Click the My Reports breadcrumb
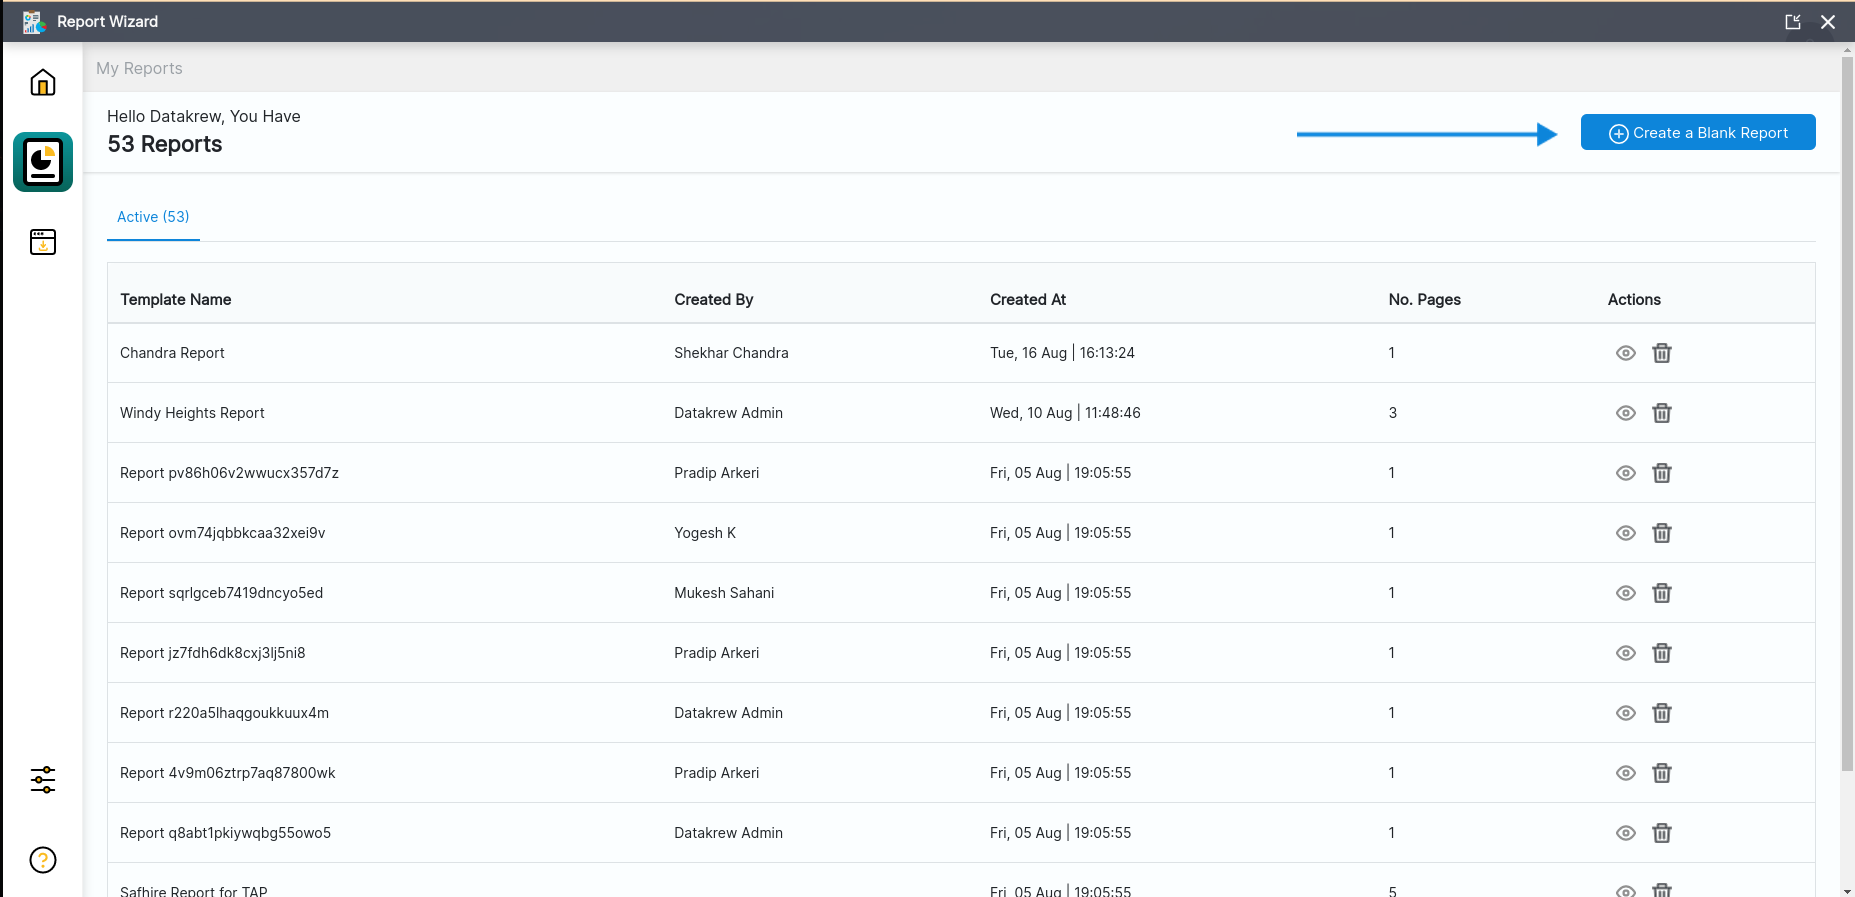The image size is (1855, 897). coord(139,68)
